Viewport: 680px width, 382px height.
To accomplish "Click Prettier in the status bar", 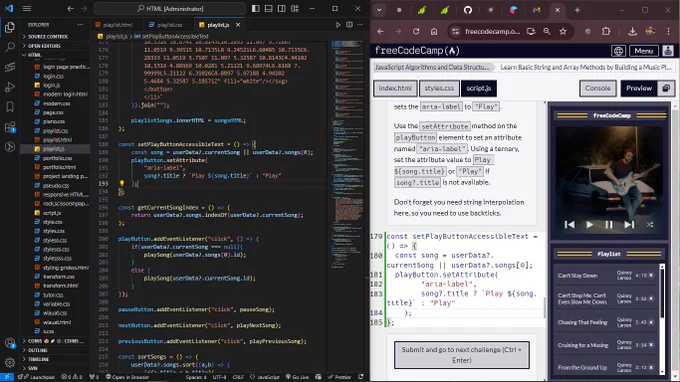I will (339, 377).
